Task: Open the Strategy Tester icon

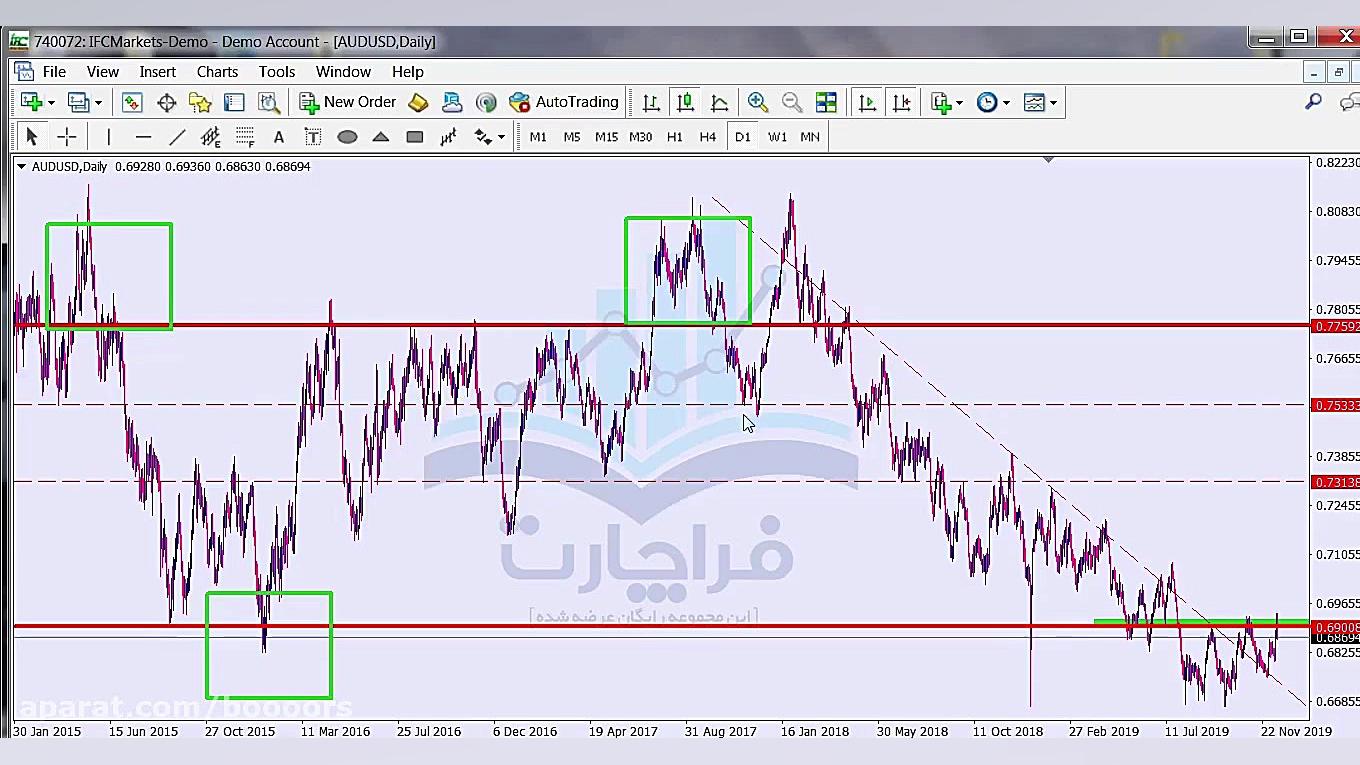Action: 268,102
